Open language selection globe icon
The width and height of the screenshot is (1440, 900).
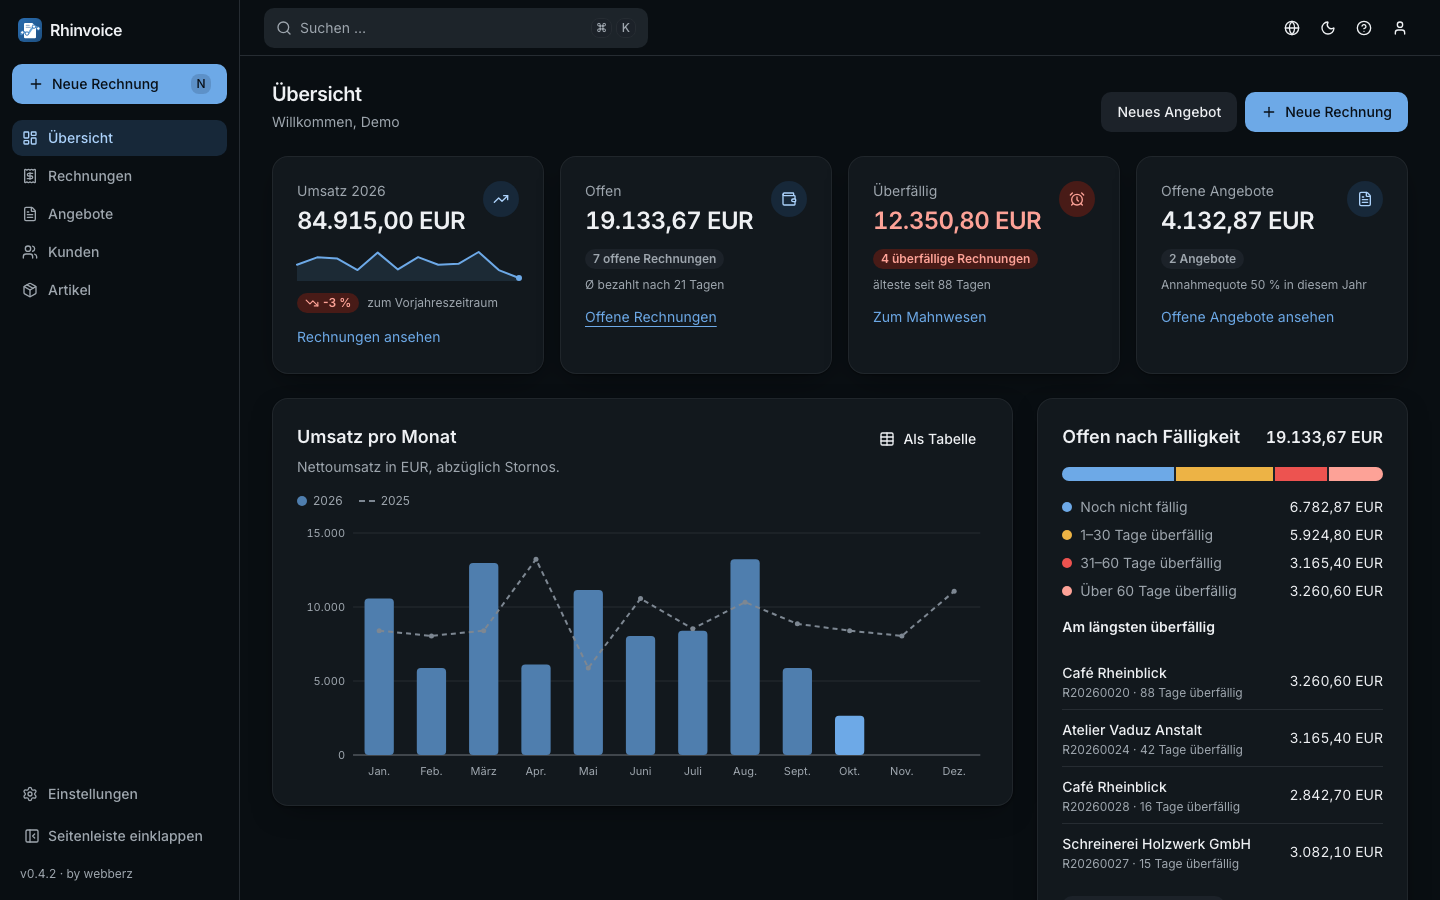tap(1292, 28)
